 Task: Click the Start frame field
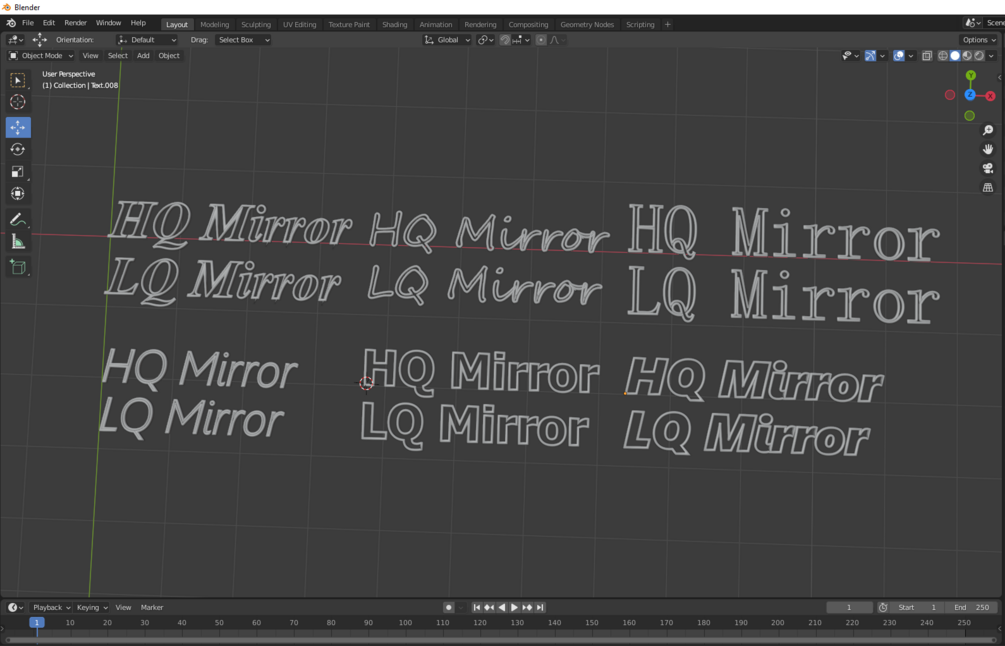[917, 608]
